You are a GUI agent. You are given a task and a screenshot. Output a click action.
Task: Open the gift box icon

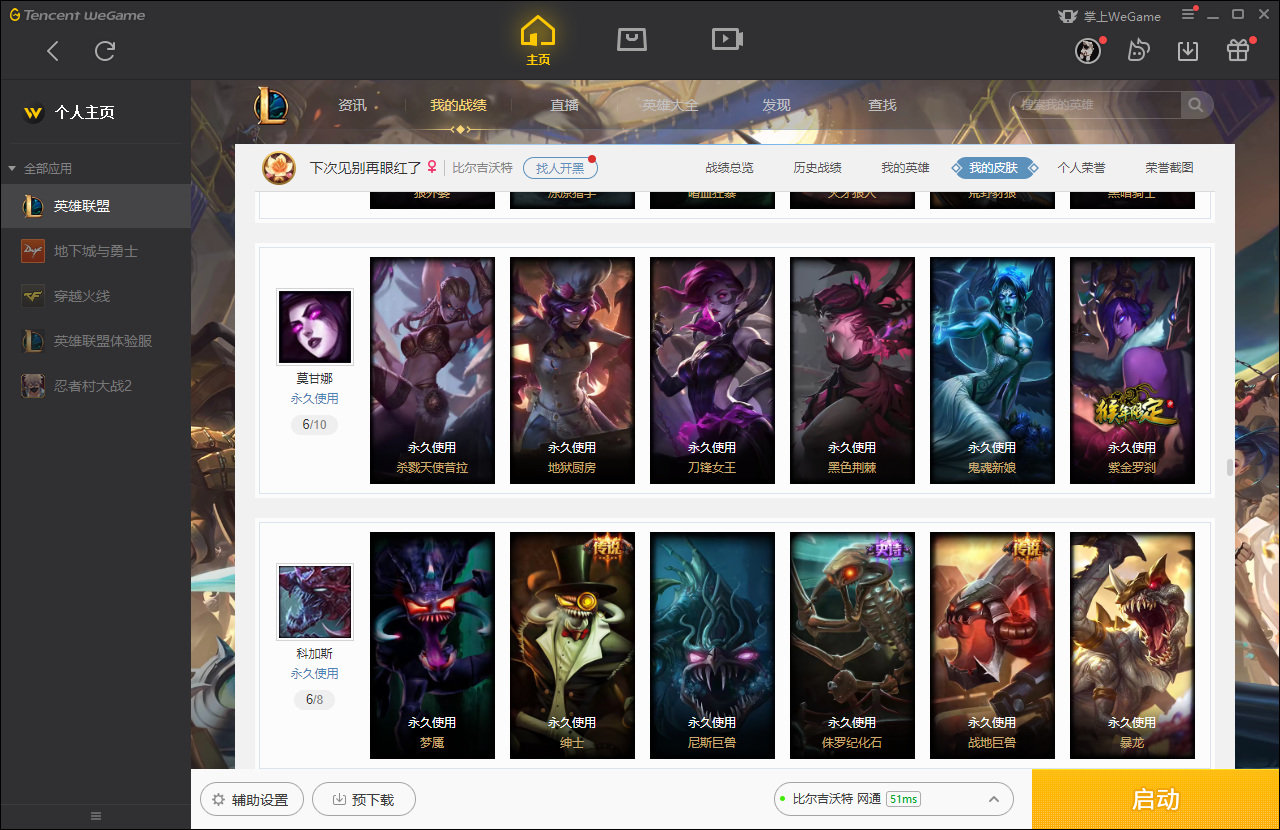[x=1238, y=51]
